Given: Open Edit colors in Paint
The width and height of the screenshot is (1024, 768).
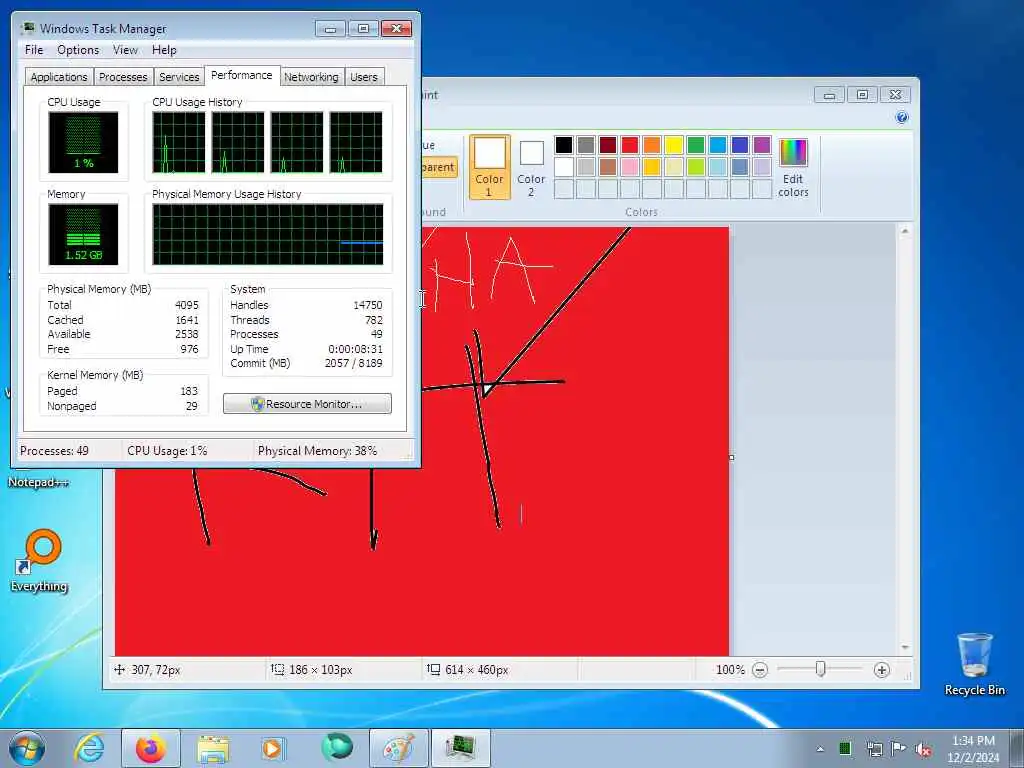Looking at the screenshot, I should pos(793,168).
